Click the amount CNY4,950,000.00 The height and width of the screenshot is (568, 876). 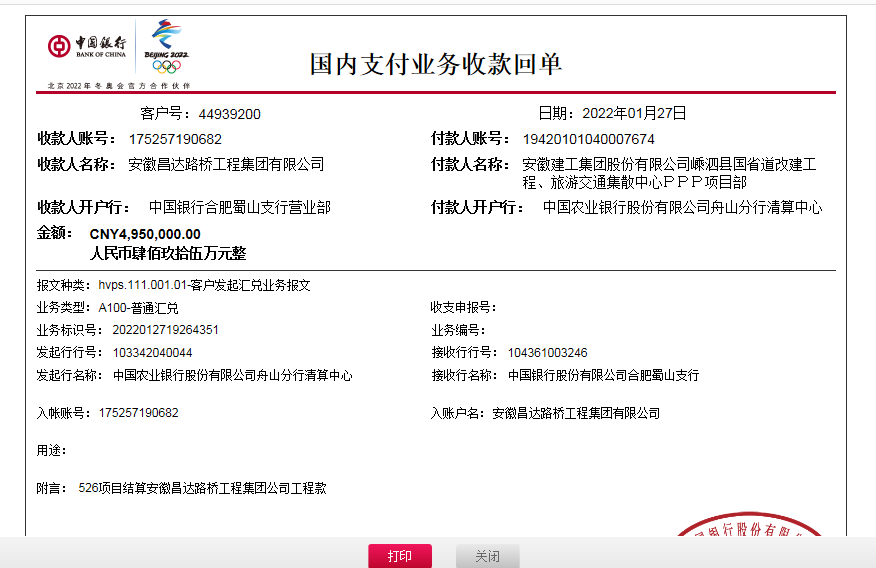click(145, 234)
